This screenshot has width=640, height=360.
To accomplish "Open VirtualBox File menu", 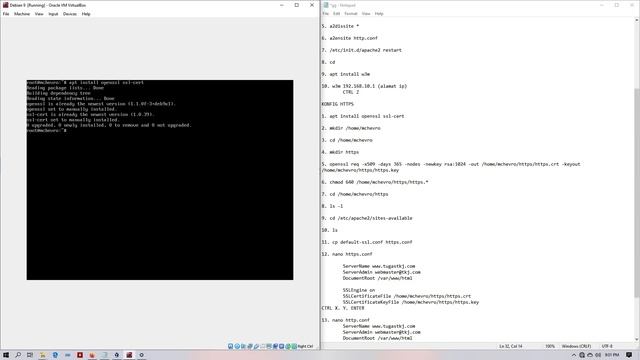I will [6, 14].
